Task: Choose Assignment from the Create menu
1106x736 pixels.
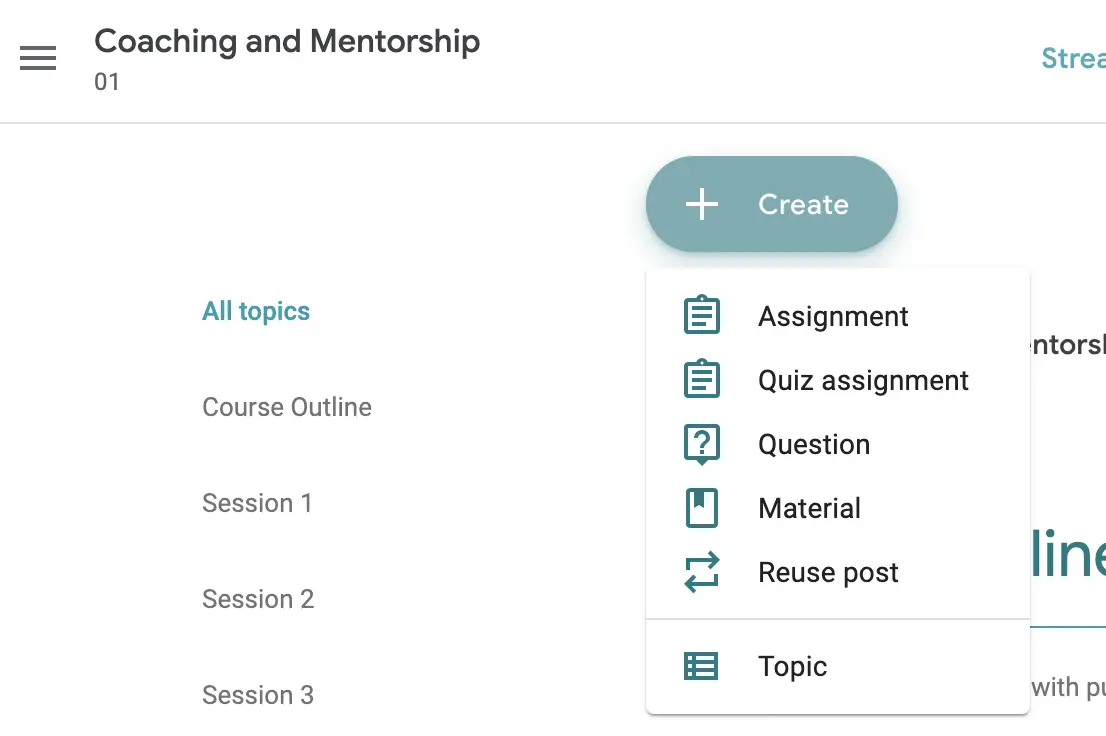Action: (x=833, y=316)
